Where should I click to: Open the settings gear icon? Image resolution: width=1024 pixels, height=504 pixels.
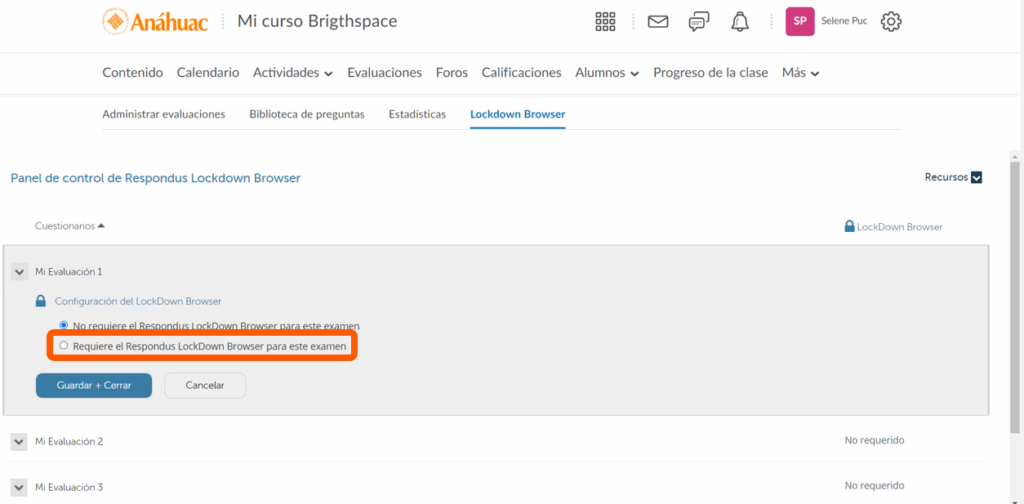click(891, 21)
